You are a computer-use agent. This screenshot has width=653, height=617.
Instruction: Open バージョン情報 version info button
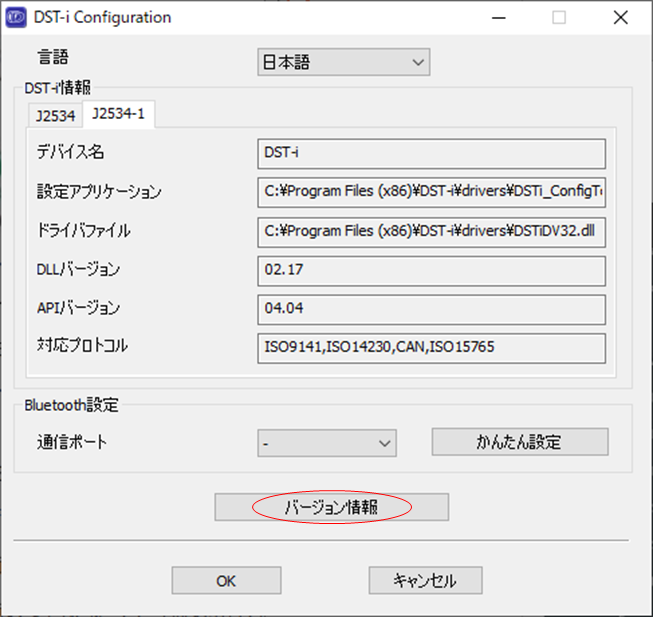331,507
